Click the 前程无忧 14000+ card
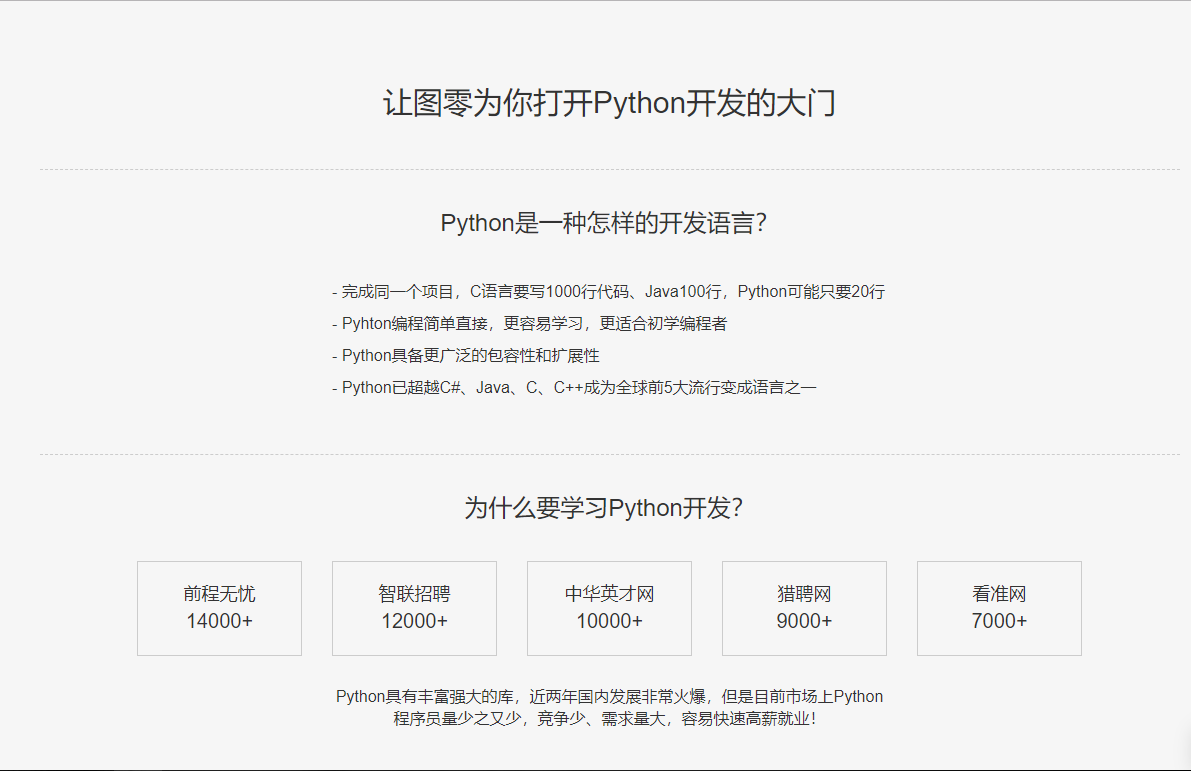1191x771 pixels. click(x=219, y=608)
